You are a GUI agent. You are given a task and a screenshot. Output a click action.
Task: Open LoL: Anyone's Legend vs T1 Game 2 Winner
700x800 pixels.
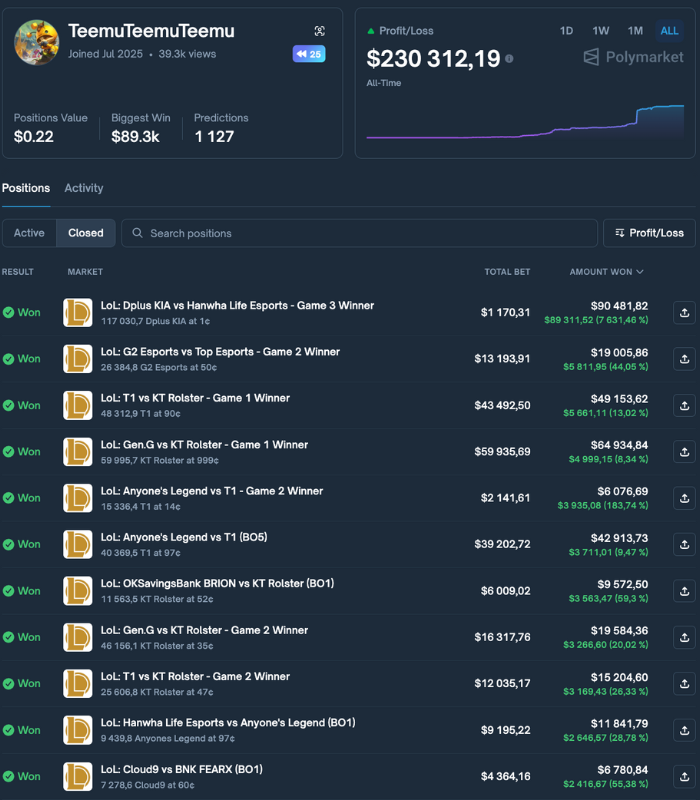pyautogui.click(x=212, y=491)
